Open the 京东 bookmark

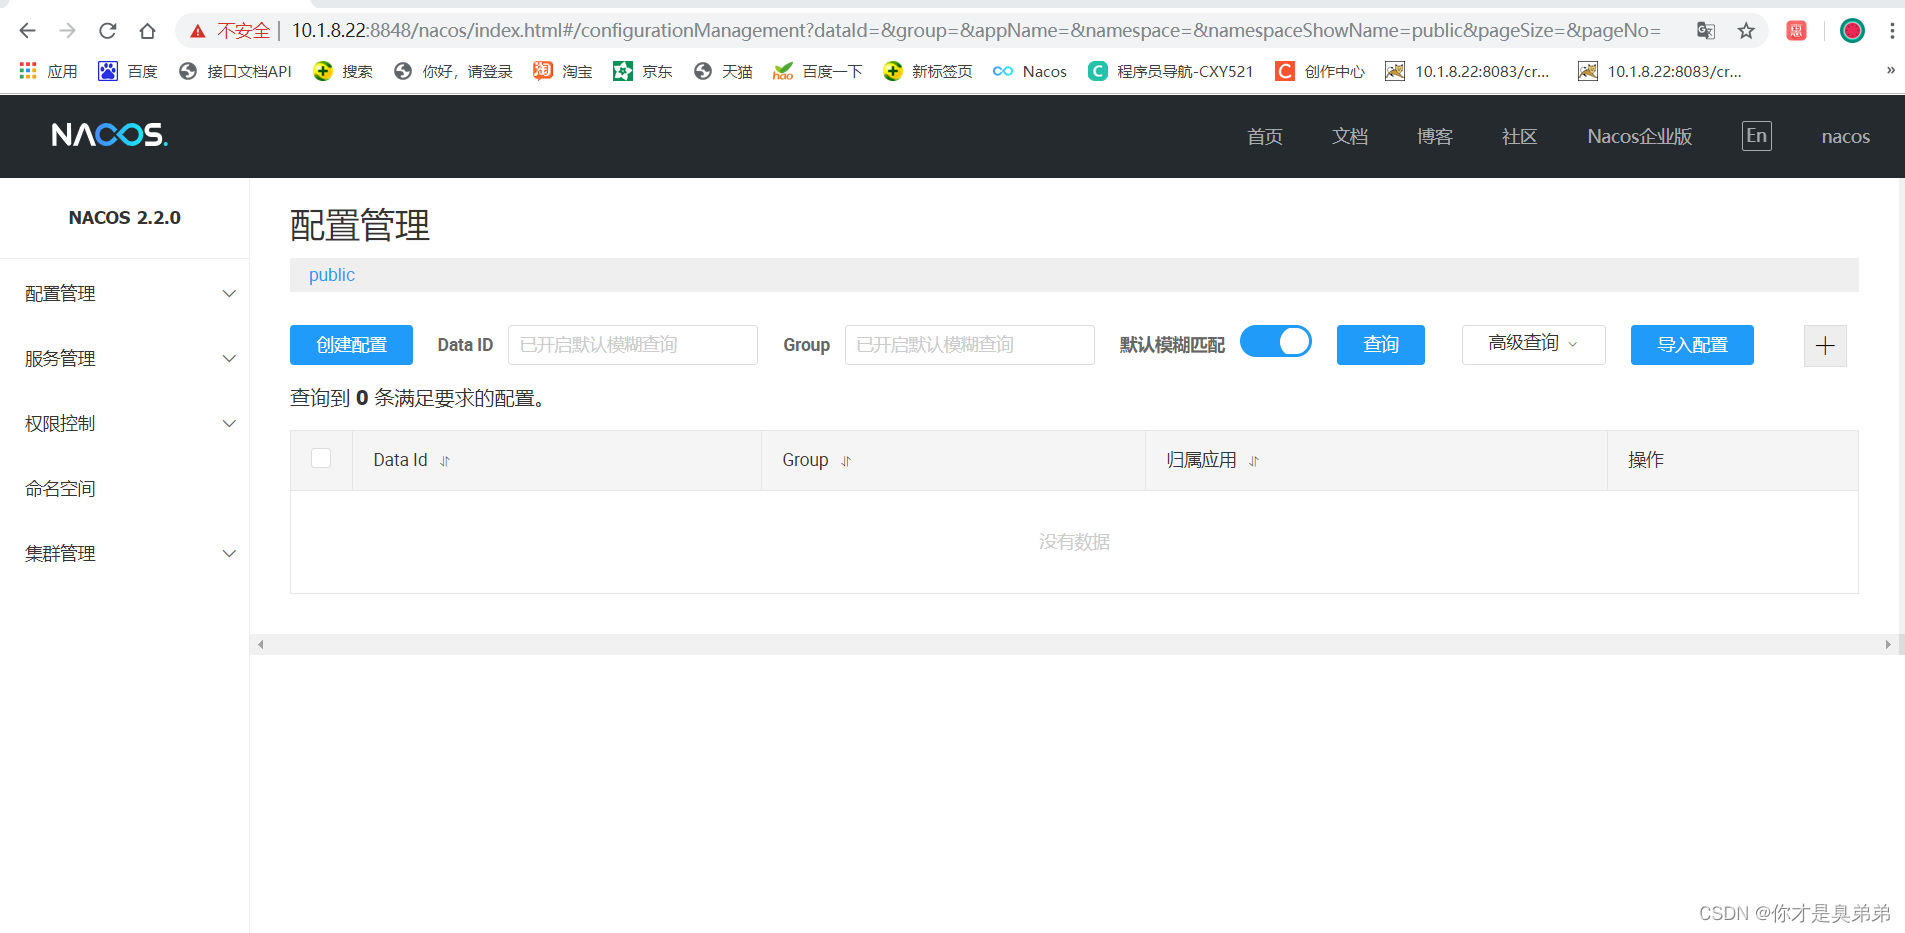[x=643, y=71]
